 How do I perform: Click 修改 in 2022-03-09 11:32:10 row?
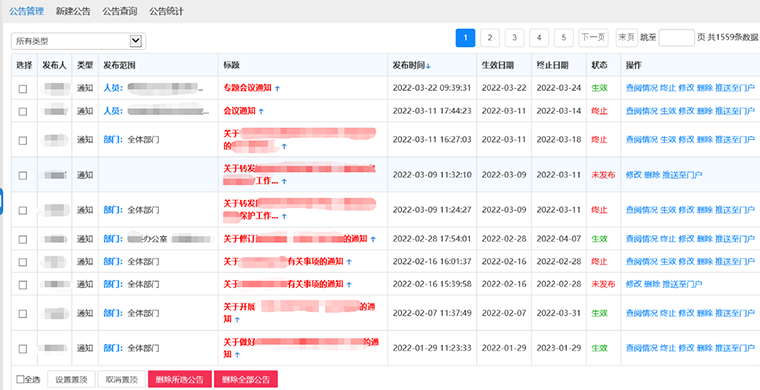click(x=633, y=175)
